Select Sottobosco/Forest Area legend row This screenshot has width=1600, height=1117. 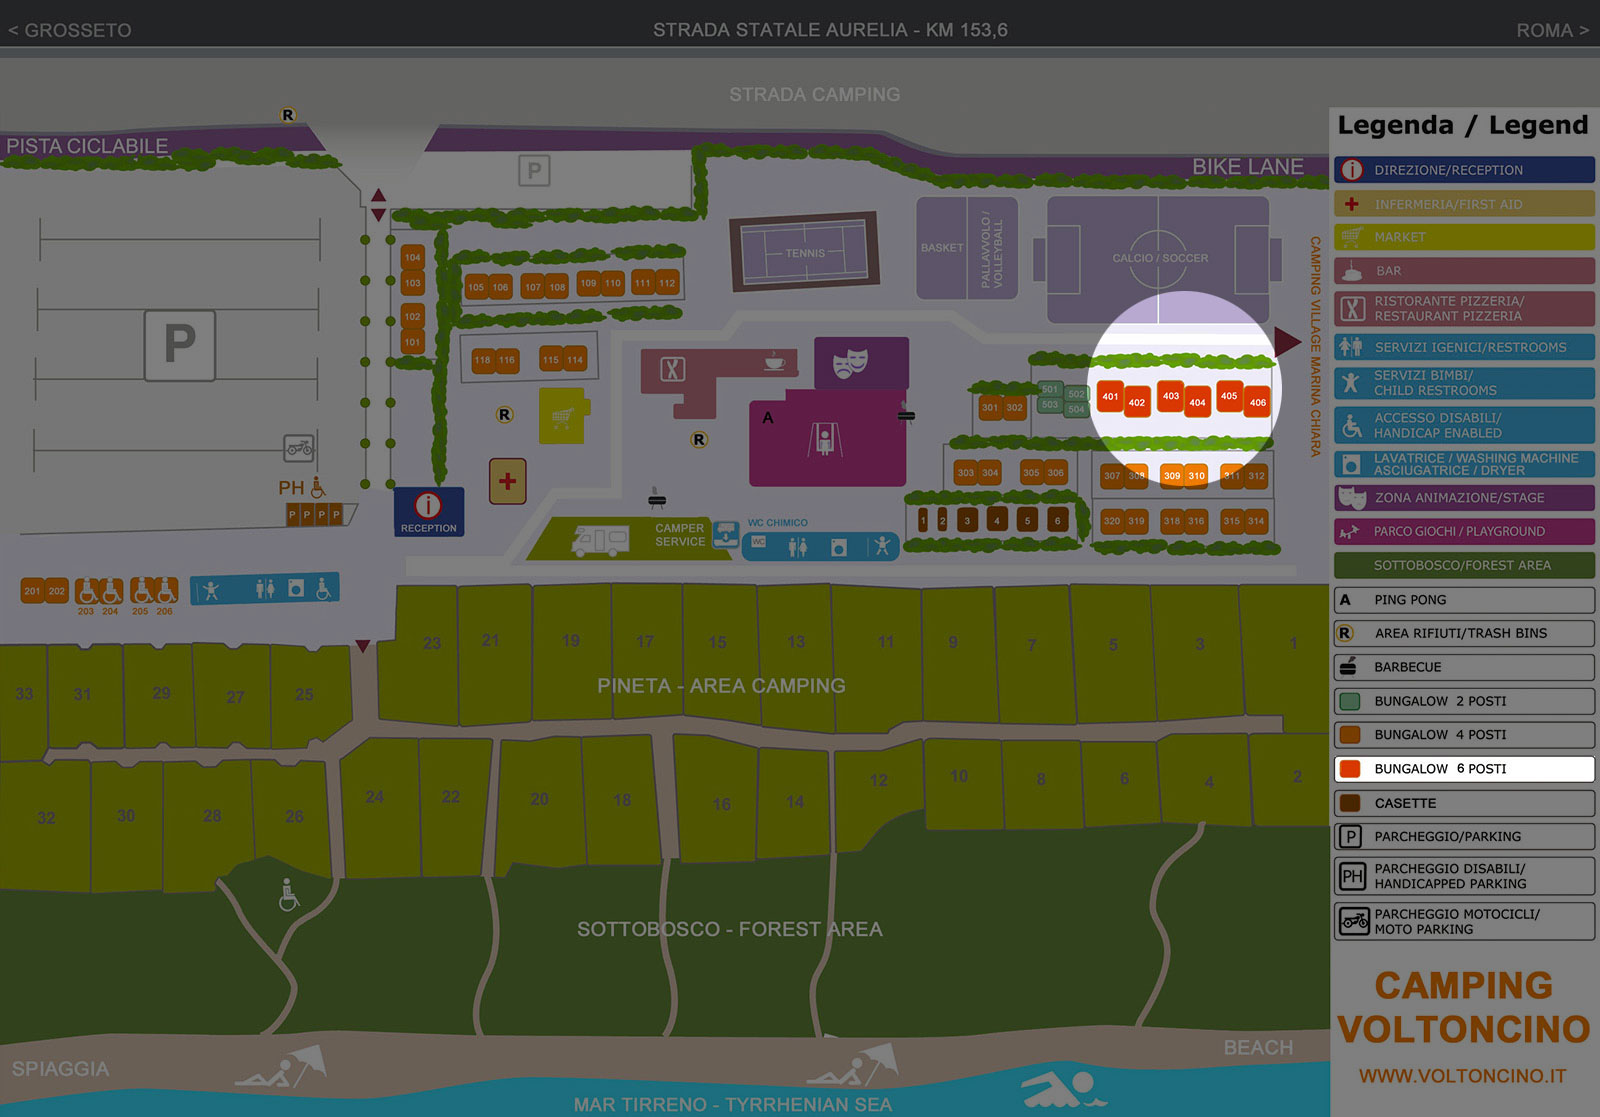click(1464, 565)
